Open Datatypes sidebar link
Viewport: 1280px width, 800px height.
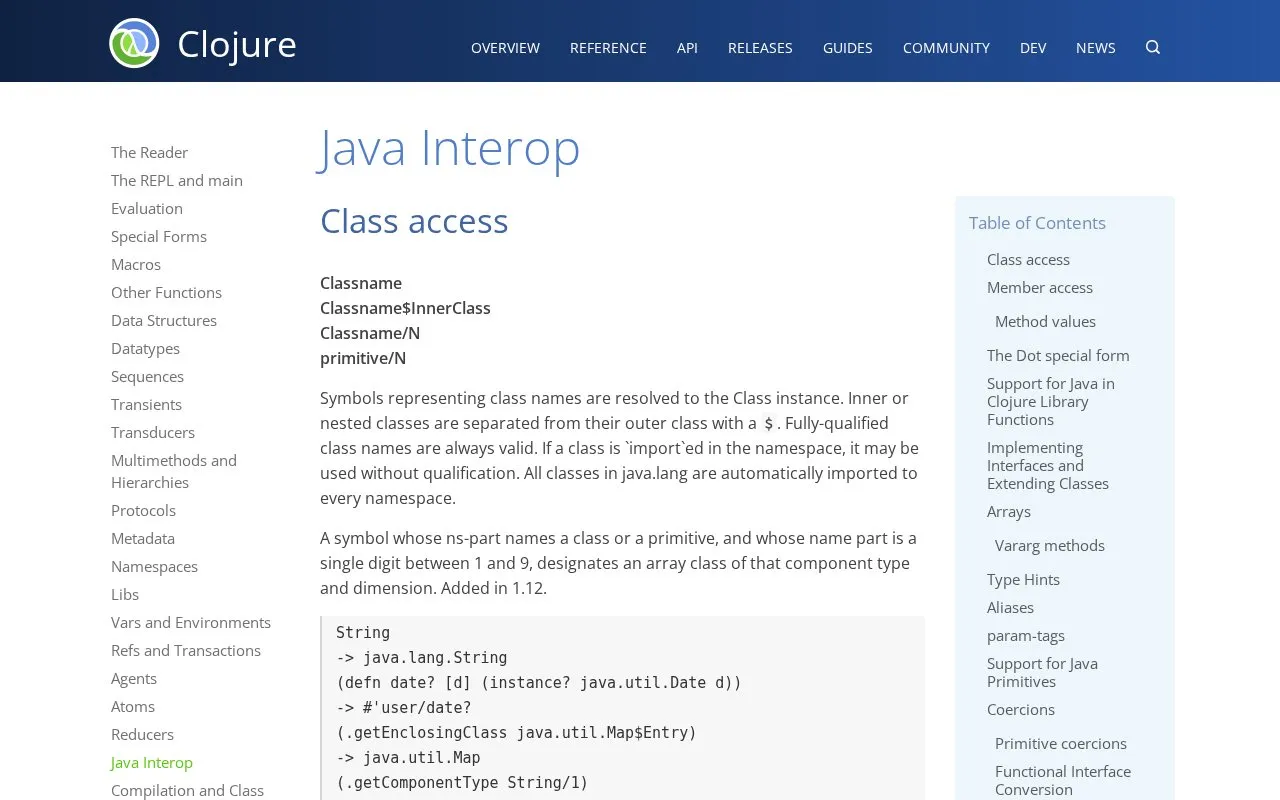coord(145,348)
